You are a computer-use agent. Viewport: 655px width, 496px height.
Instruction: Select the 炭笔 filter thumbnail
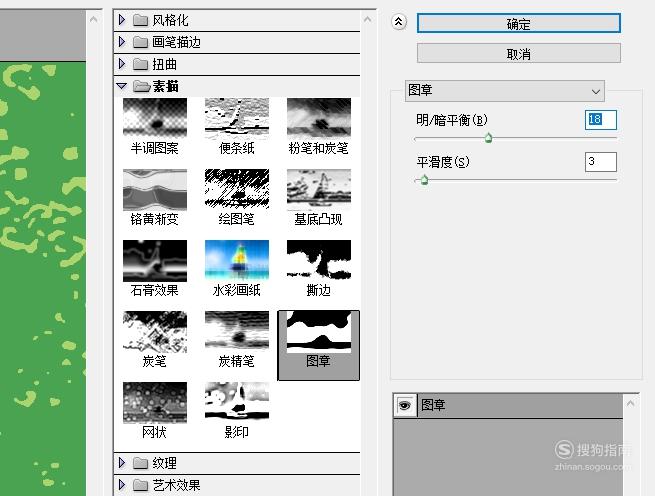pyautogui.click(x=155, y=332)
